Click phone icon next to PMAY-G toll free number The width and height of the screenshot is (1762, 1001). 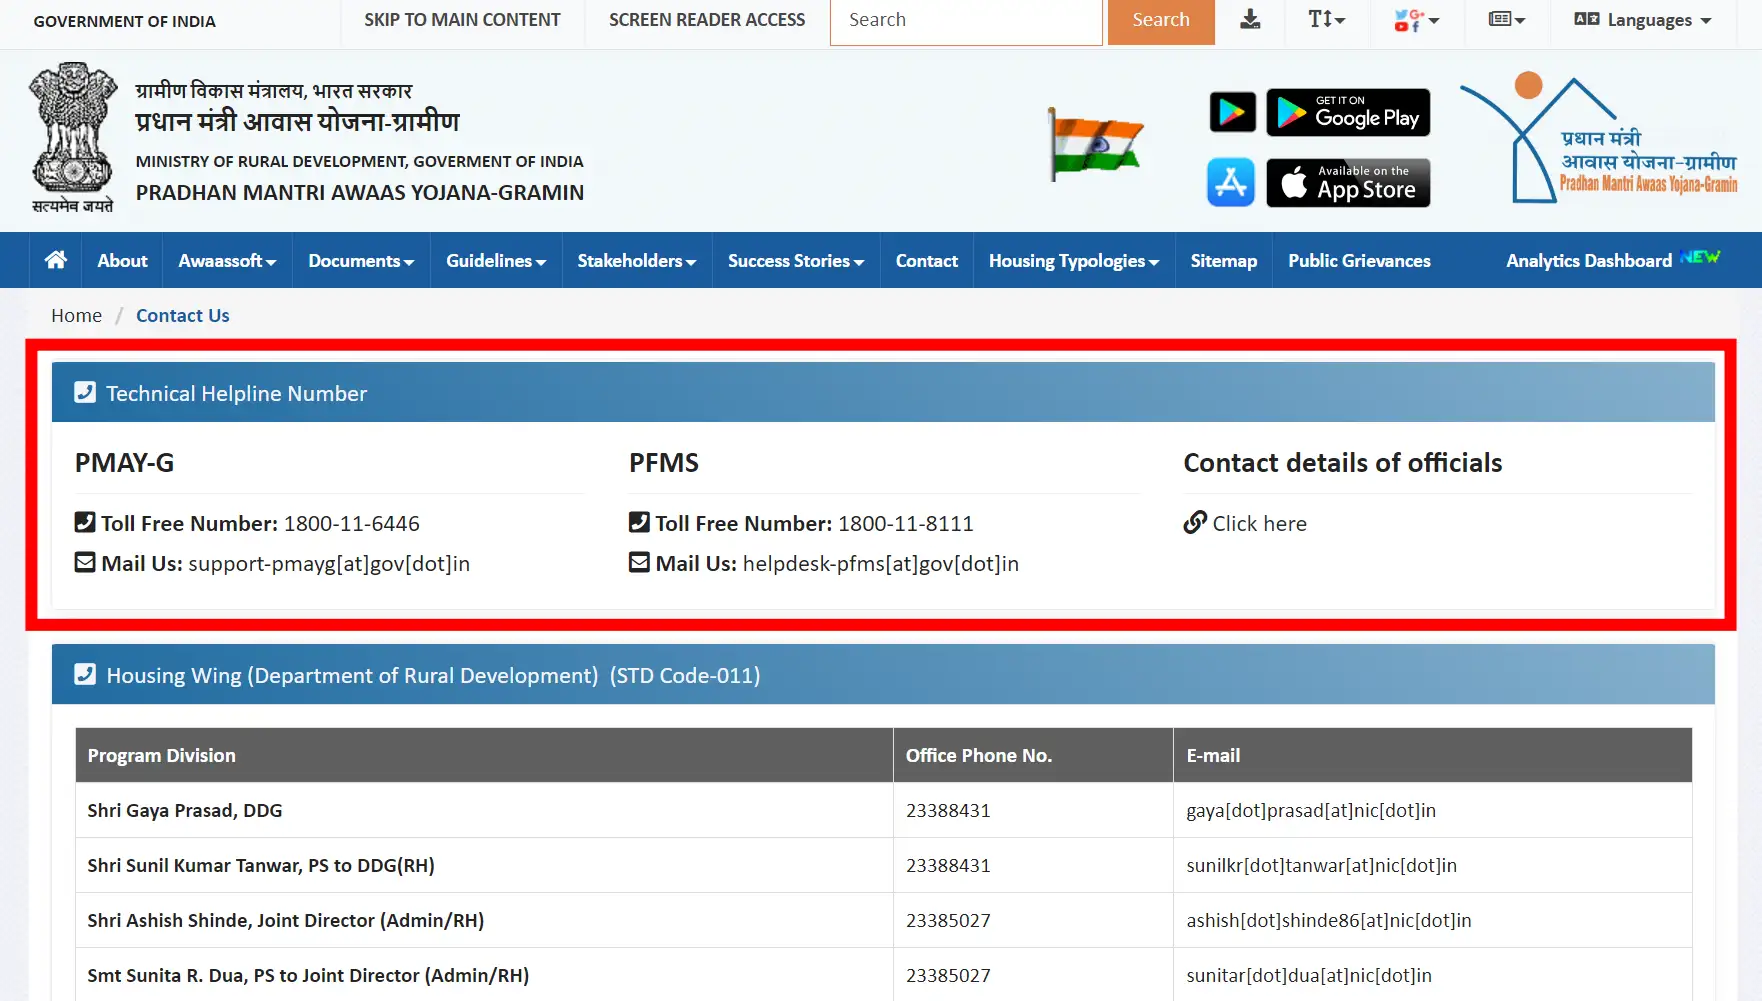click(85, 522)
